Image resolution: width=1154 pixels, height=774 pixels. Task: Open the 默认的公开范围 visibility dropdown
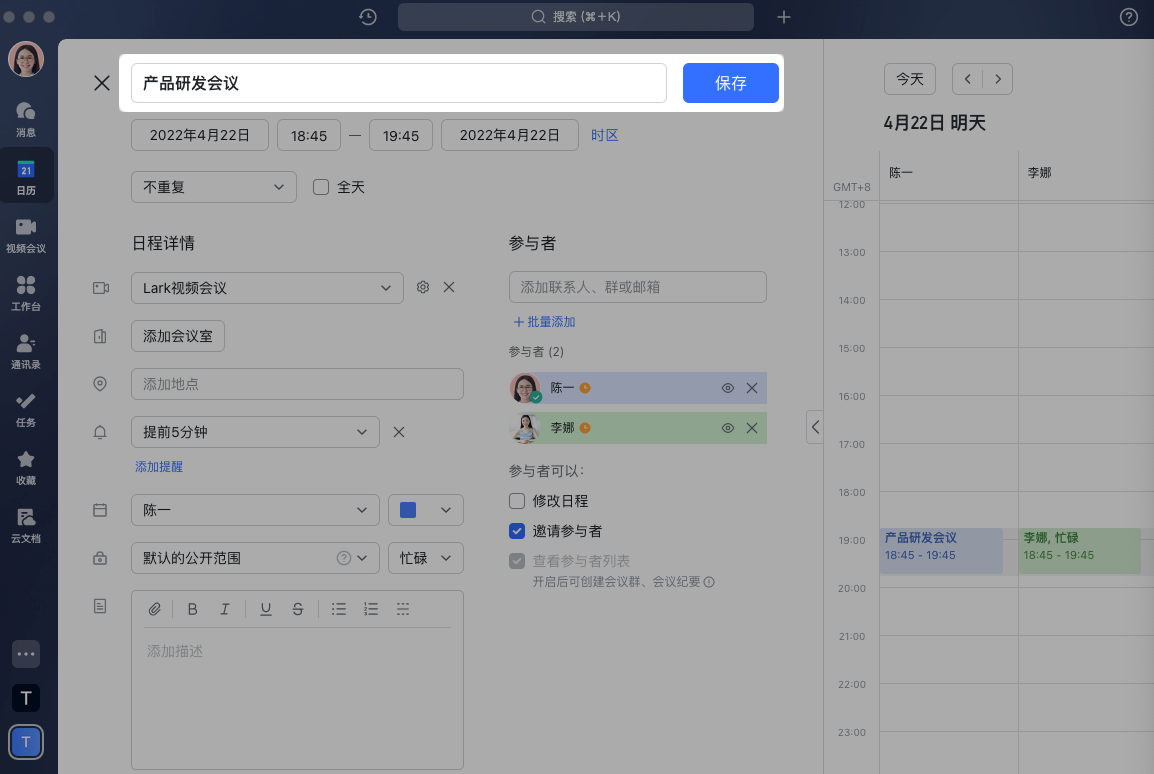(x=255, y=558)
